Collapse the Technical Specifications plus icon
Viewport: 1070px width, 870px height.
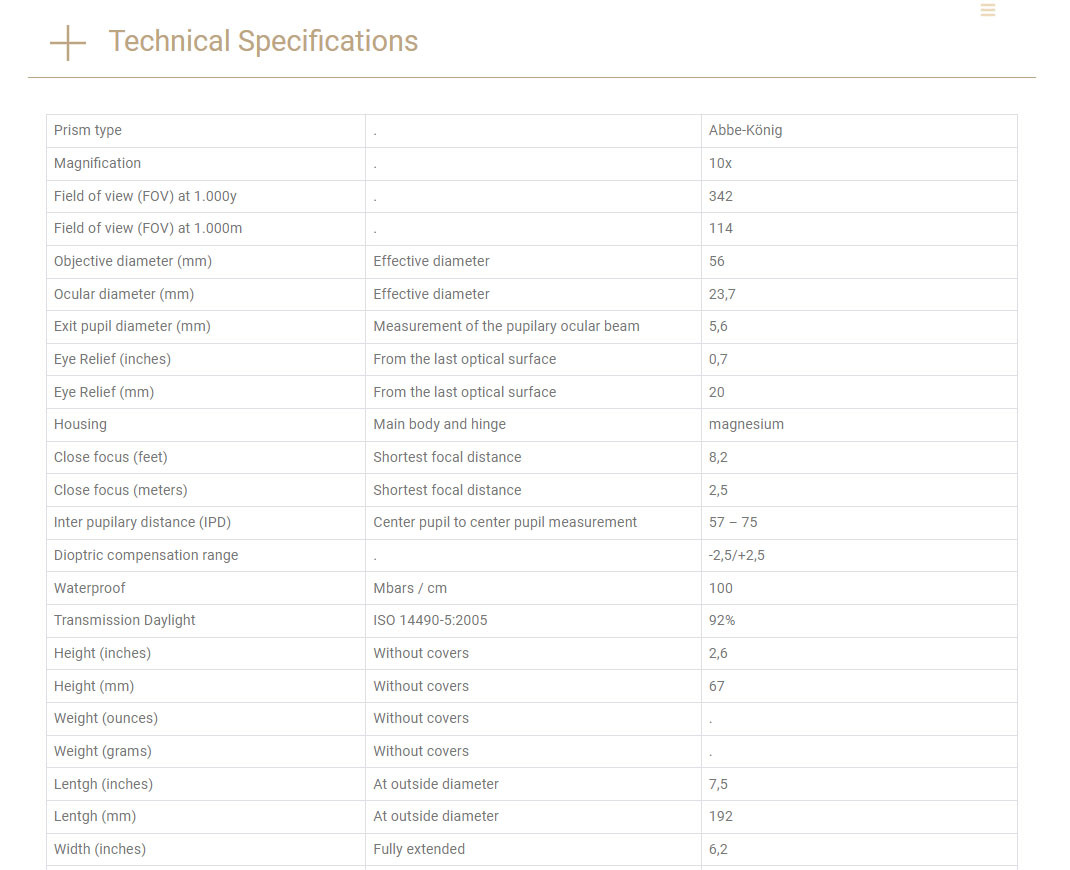[x=67, y=42]
